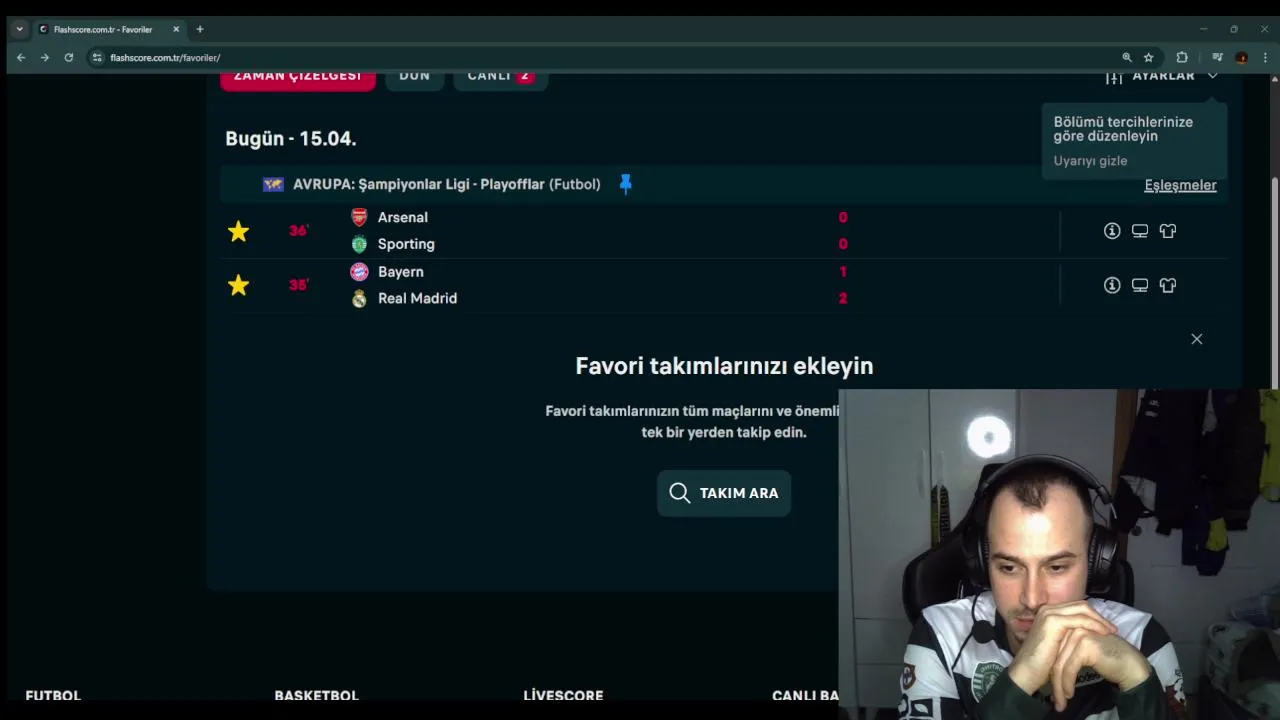This screenshot has height=720, width=1280.
Task: Click the Takım Ara button
Action: (x=724, y=493)
